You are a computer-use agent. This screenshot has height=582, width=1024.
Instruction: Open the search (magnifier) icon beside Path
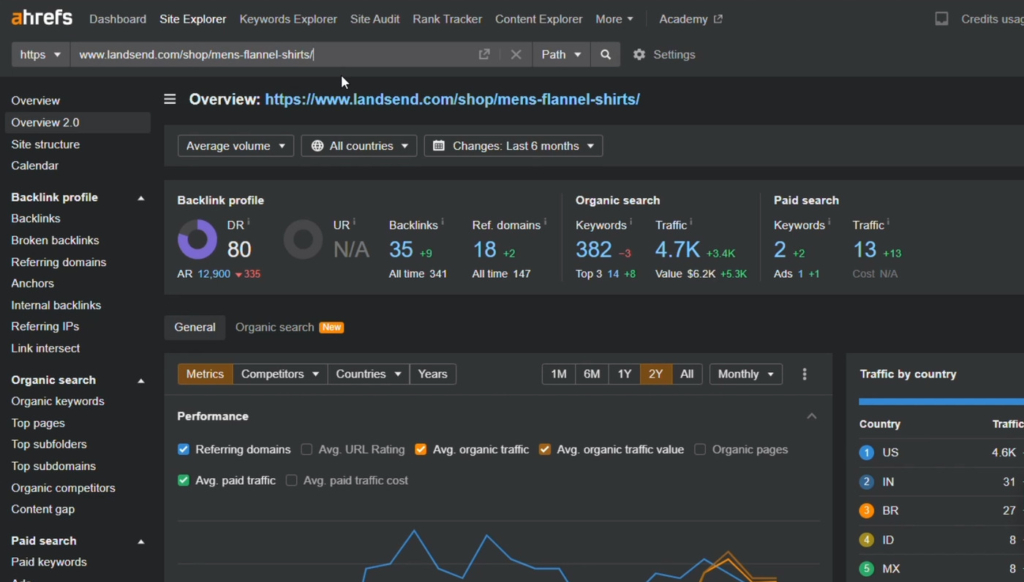[606, 54]
